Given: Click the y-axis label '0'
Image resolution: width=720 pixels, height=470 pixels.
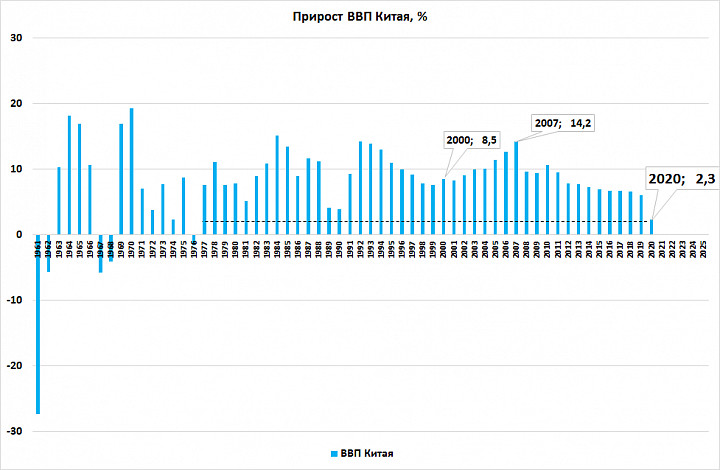Looking at the screenshot, I should (x=19, y=235).
